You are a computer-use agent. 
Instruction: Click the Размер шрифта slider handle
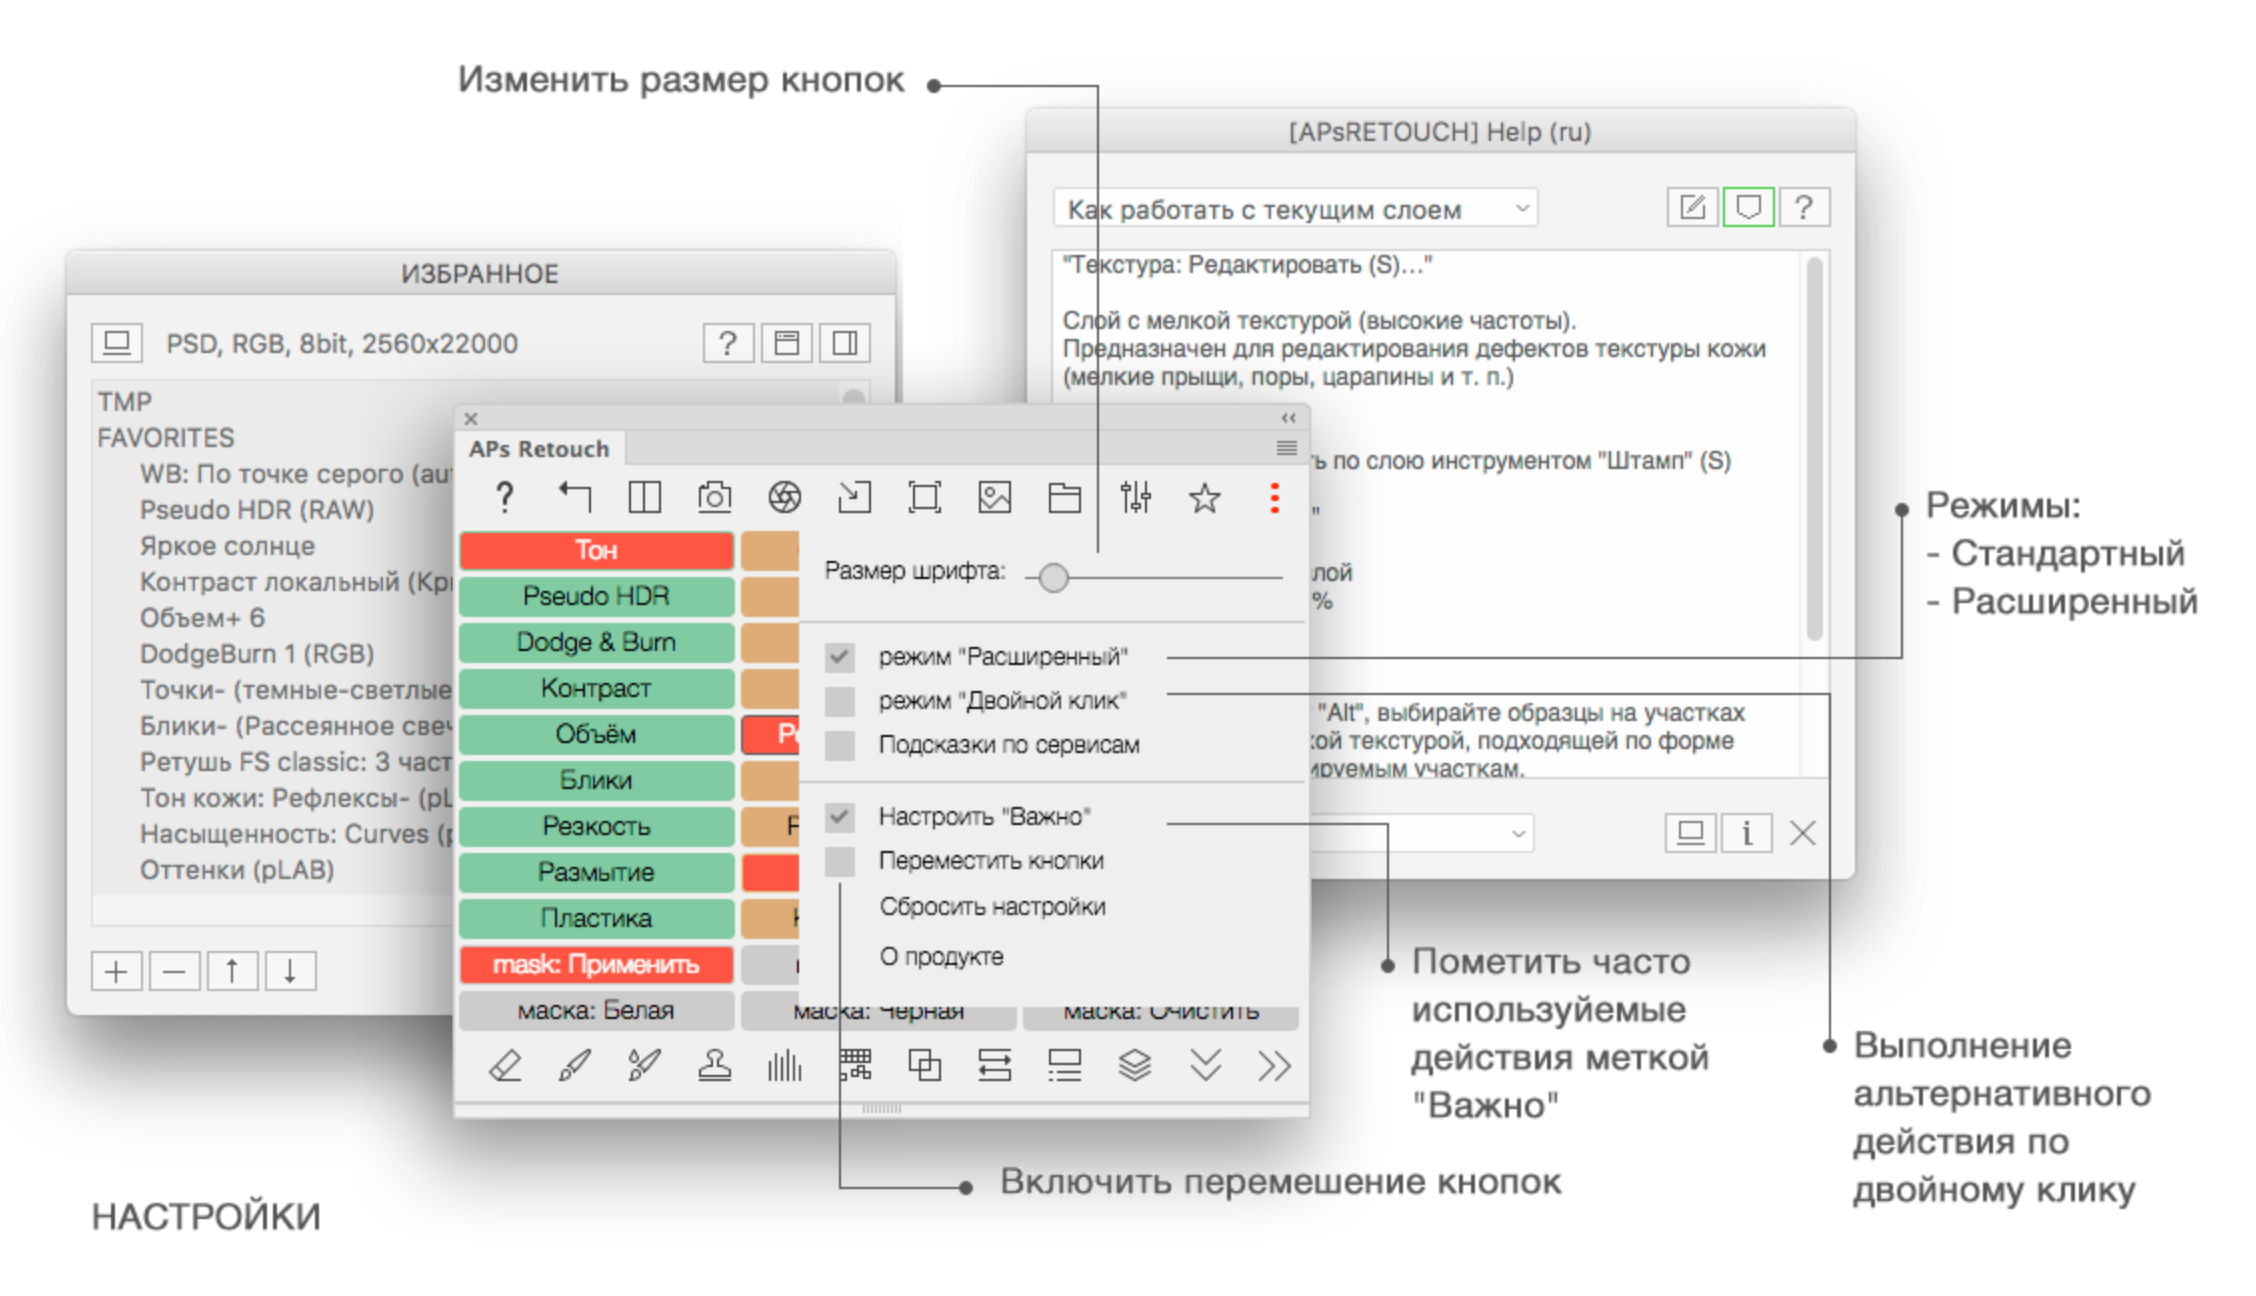[x=1053, y=577]
